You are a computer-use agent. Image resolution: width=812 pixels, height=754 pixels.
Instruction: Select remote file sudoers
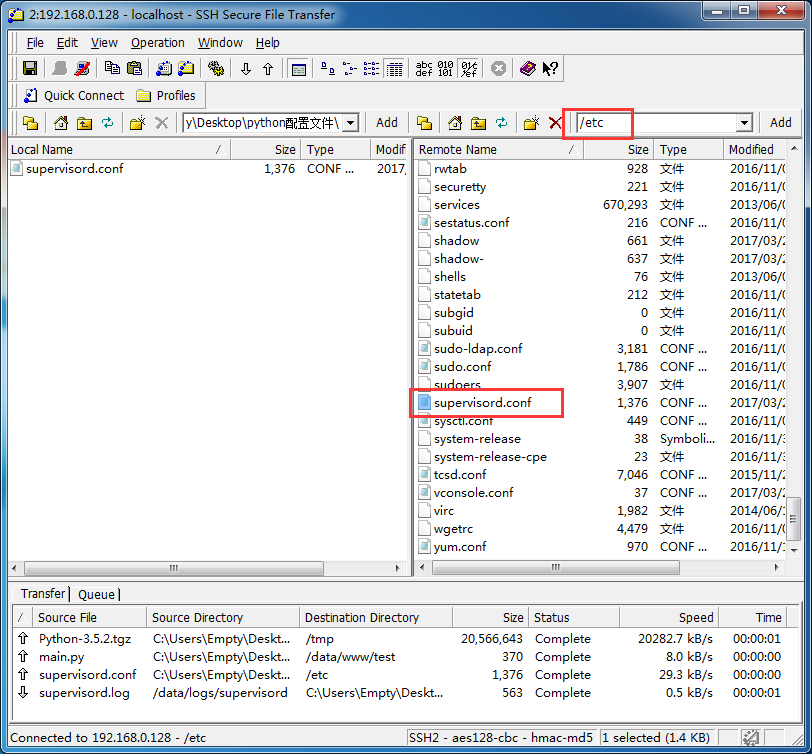point(458,385)
